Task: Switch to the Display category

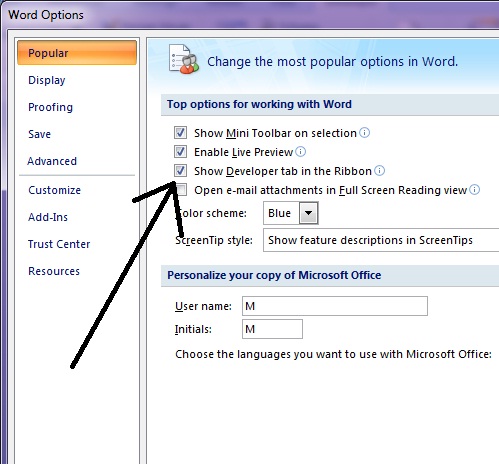Action: tap(47, 80)
